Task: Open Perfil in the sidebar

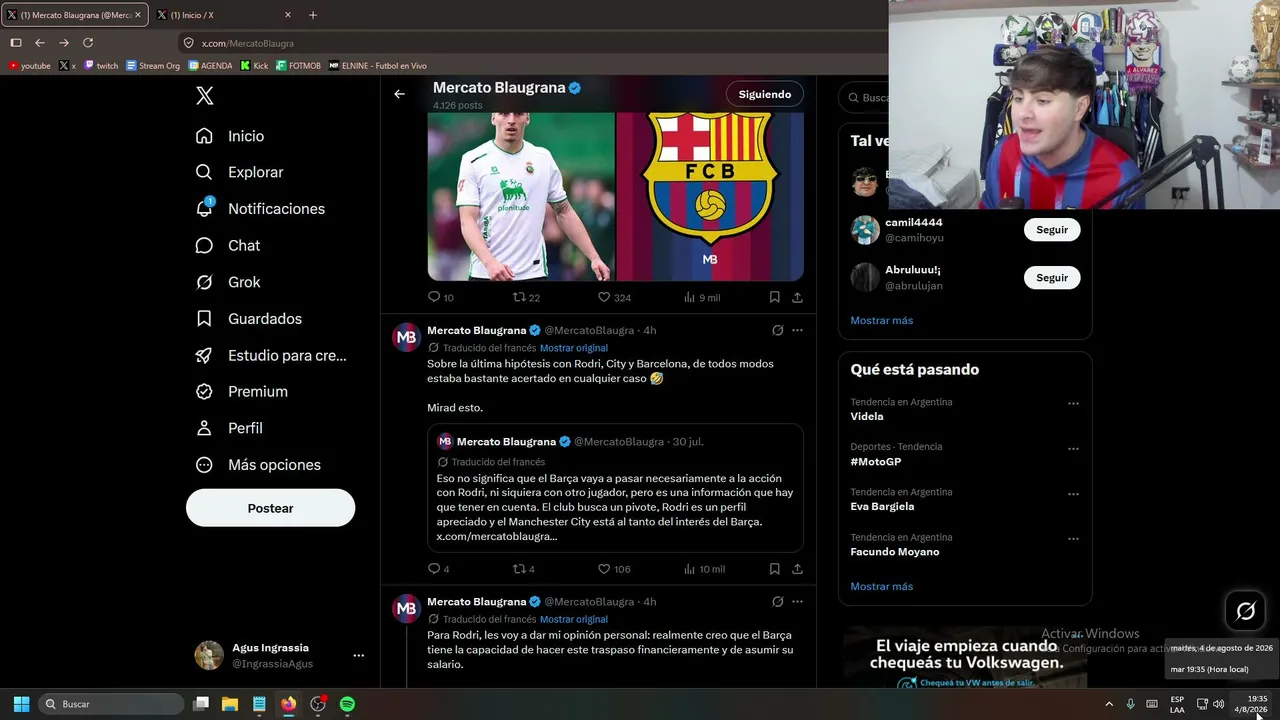Action: click(x=229, y=428)
